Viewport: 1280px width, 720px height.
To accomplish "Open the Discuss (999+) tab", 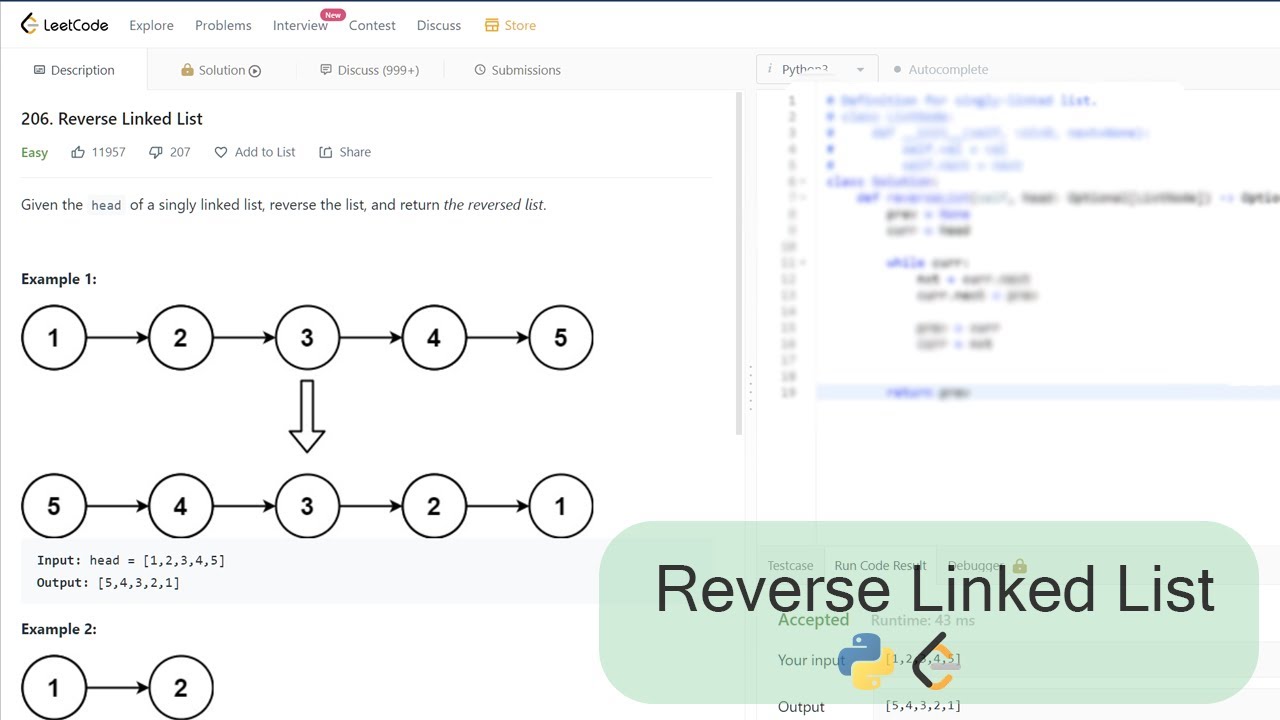I will (x=369, y=70).
